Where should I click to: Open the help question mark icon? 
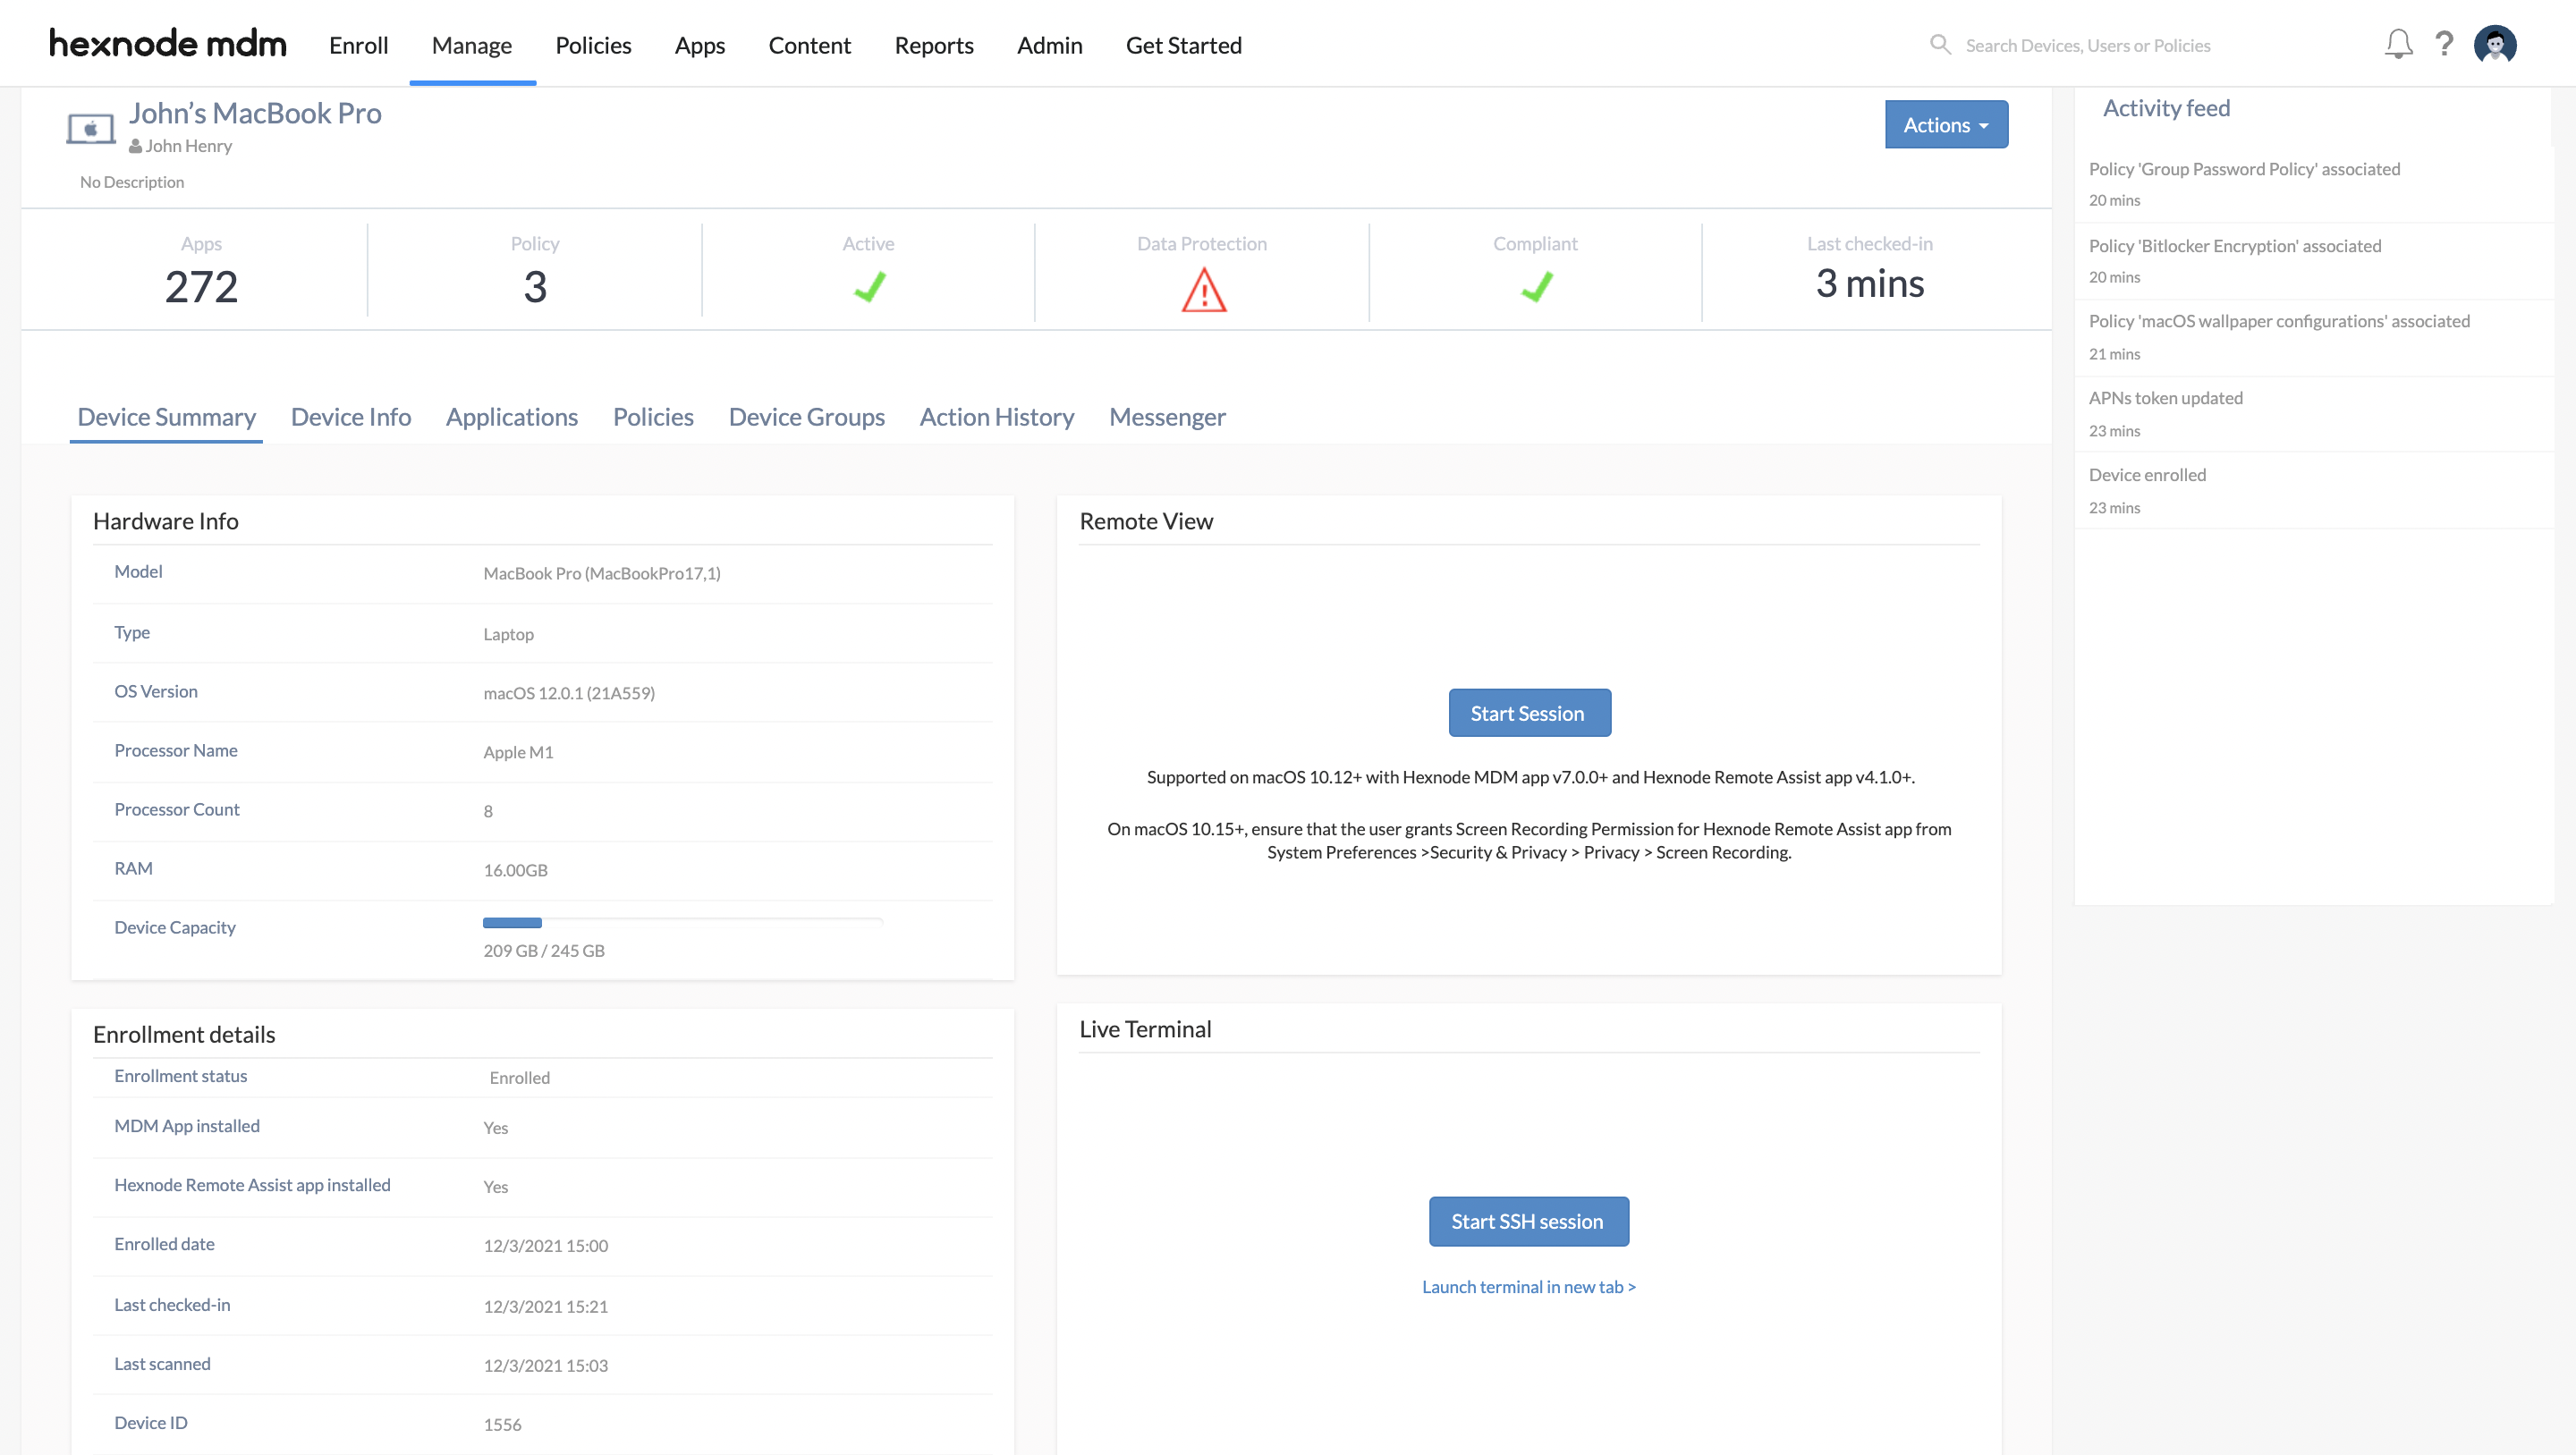tap(2444, 44)
